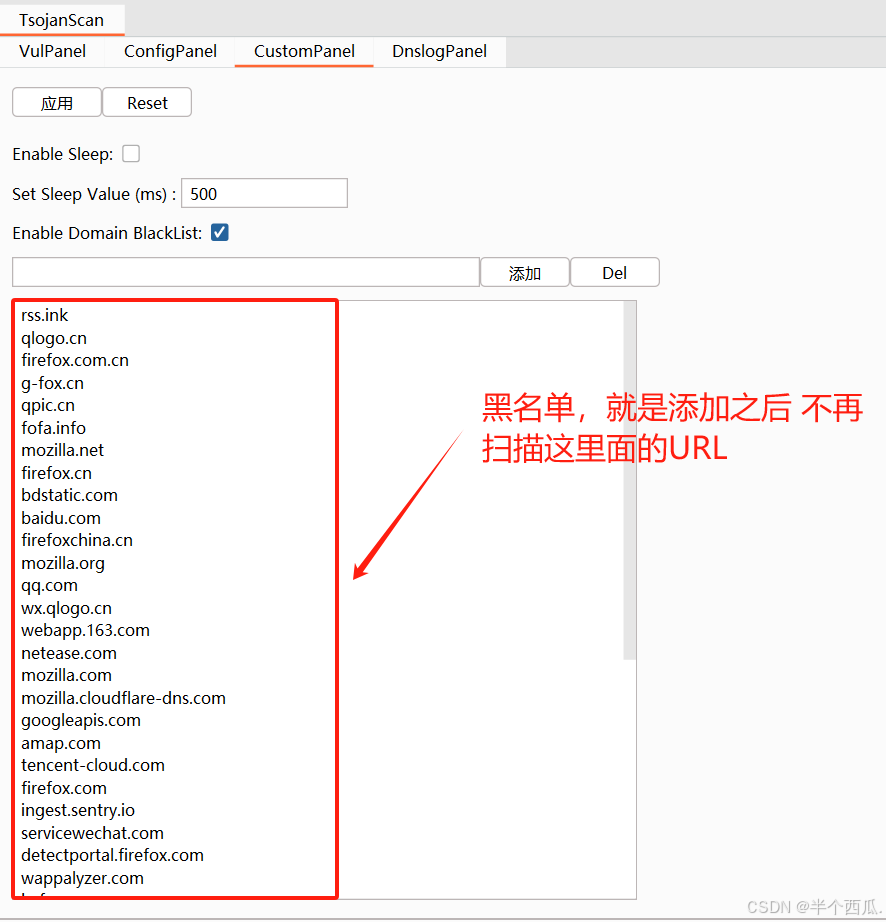
Task: Select firefox.cn entry
Action: click(56, 473)
